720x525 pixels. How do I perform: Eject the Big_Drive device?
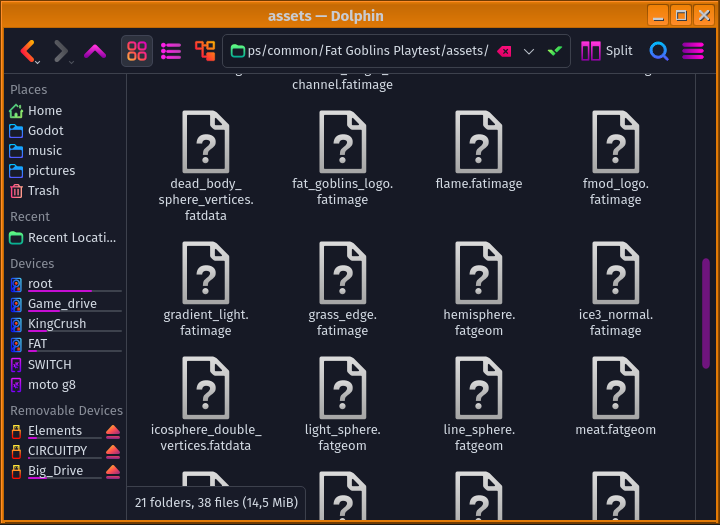click(x=113, y=471)
